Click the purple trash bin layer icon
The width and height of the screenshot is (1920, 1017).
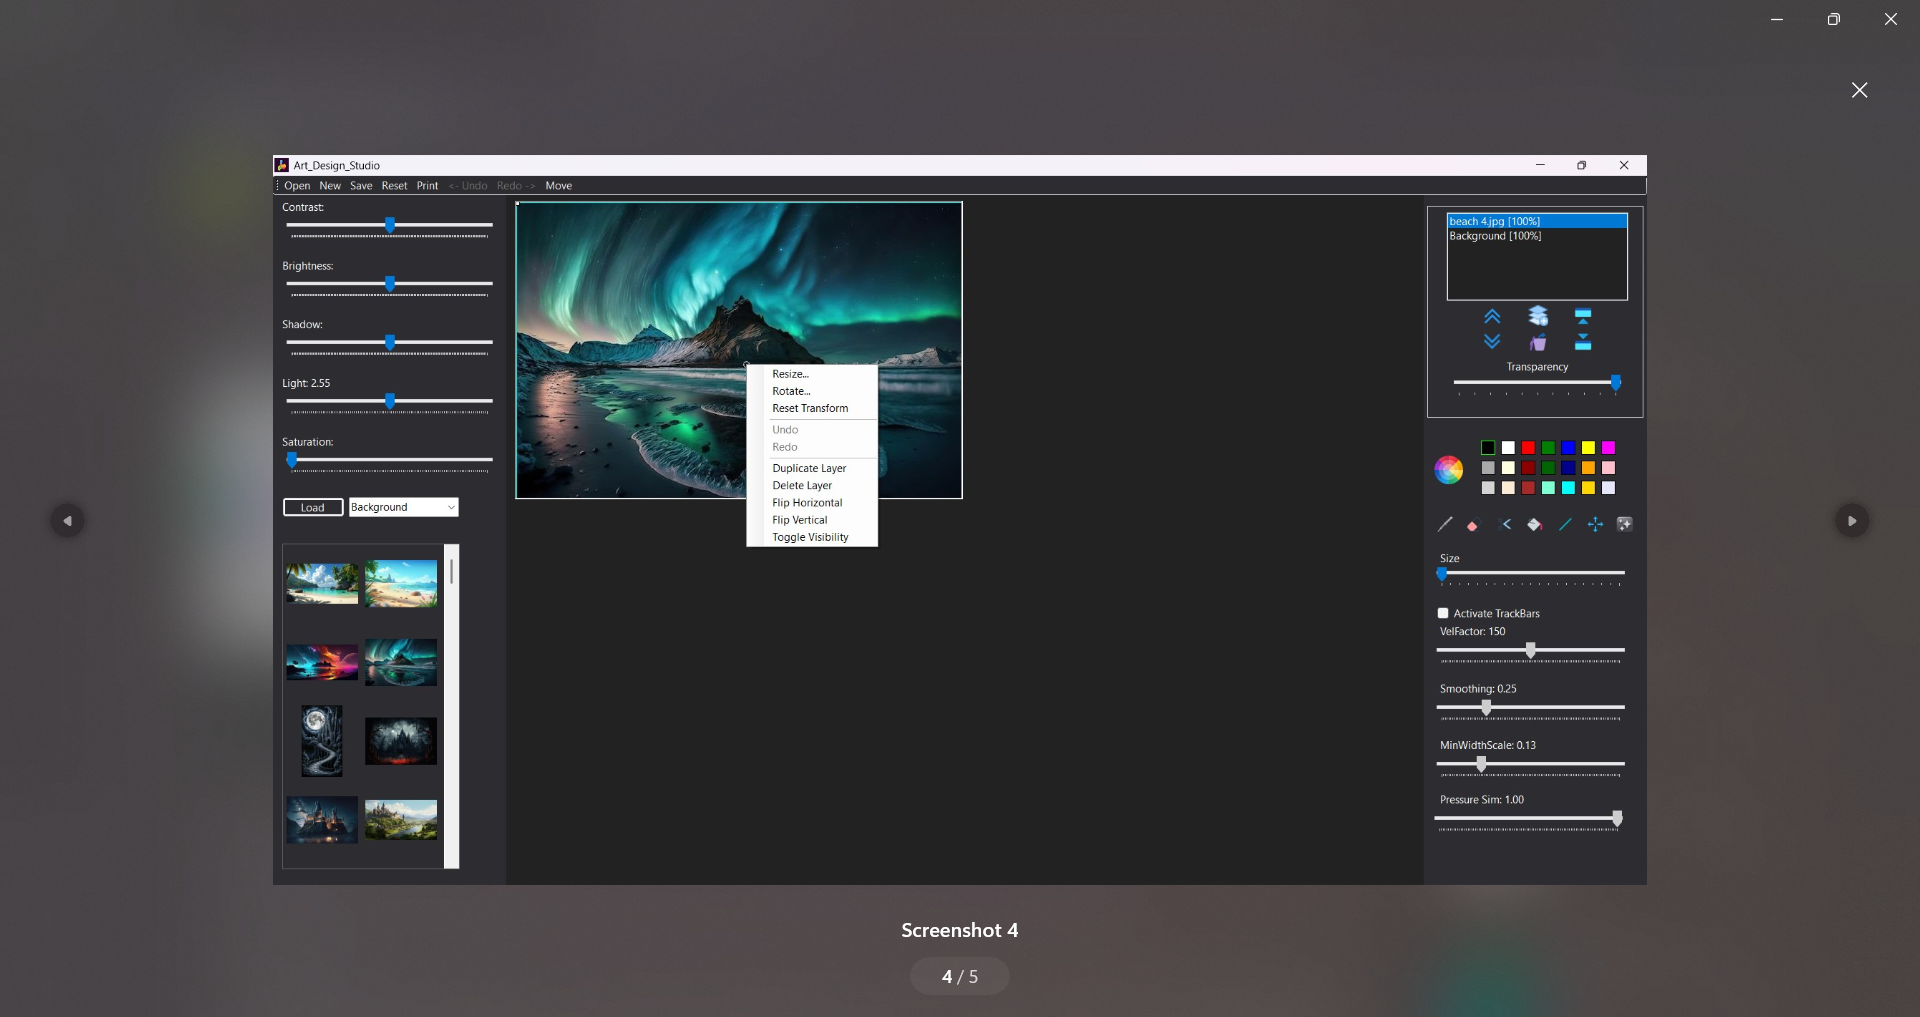tap(1538, 342)
